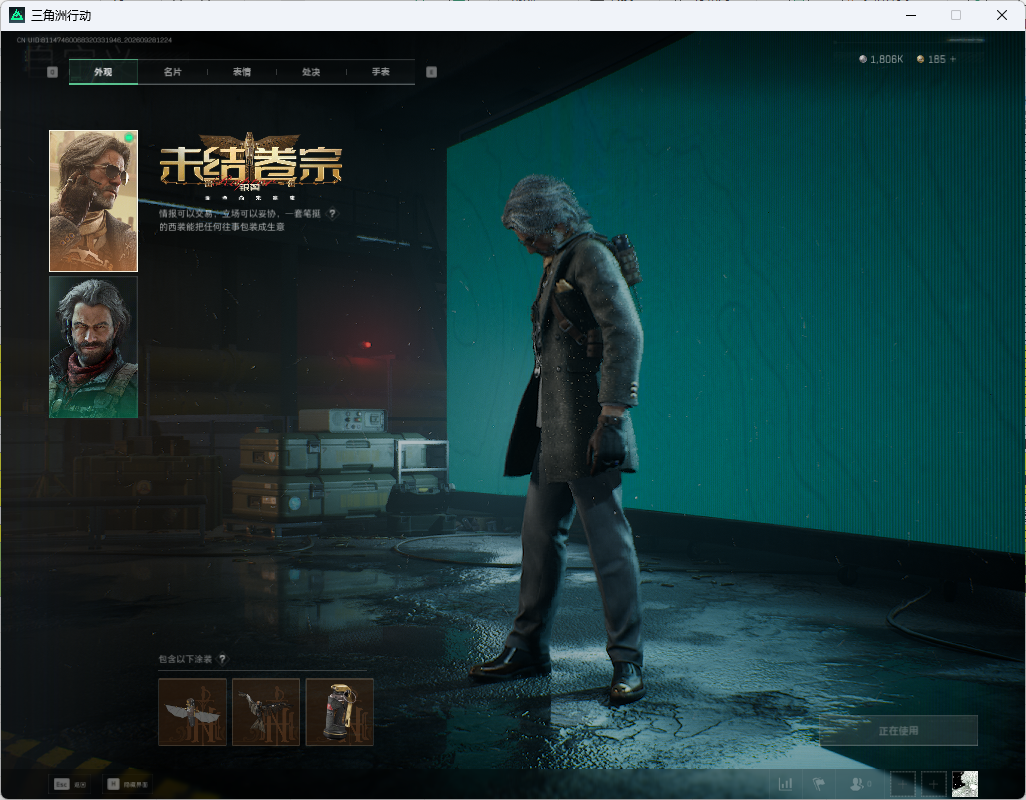Open the 手表 tab

380,72
